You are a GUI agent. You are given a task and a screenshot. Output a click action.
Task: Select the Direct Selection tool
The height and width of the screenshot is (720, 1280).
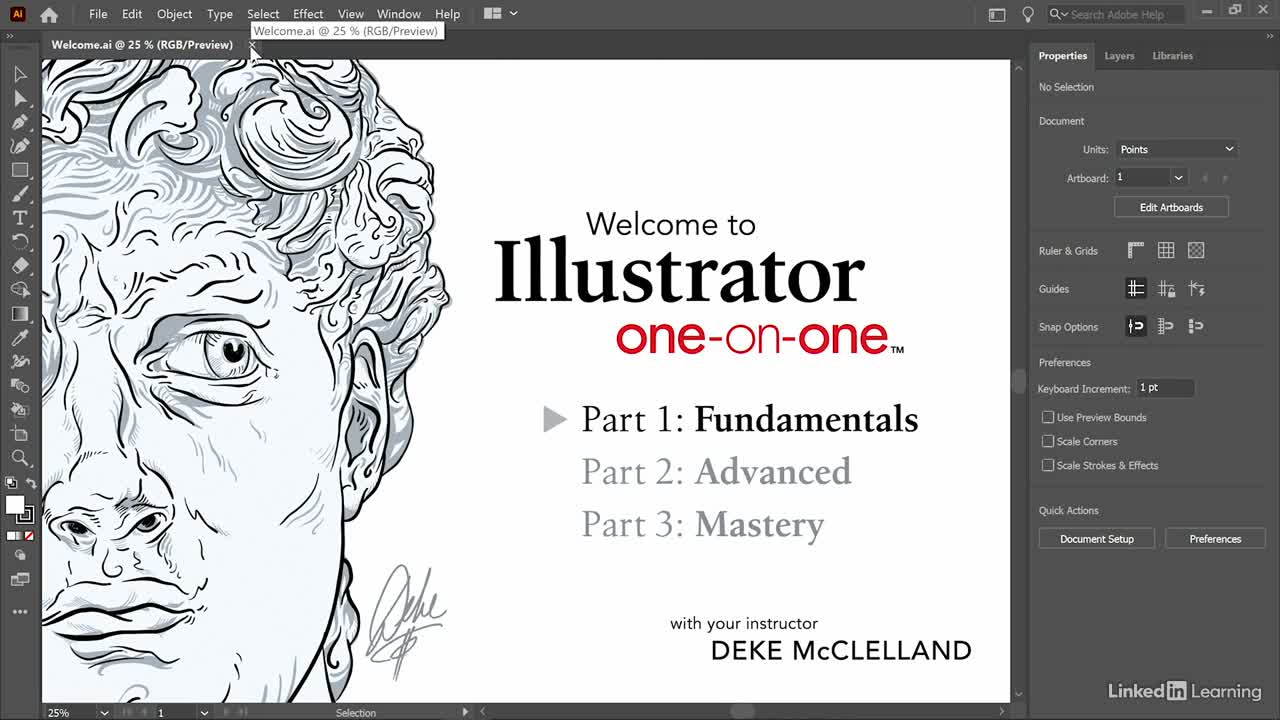pos(20,98)
